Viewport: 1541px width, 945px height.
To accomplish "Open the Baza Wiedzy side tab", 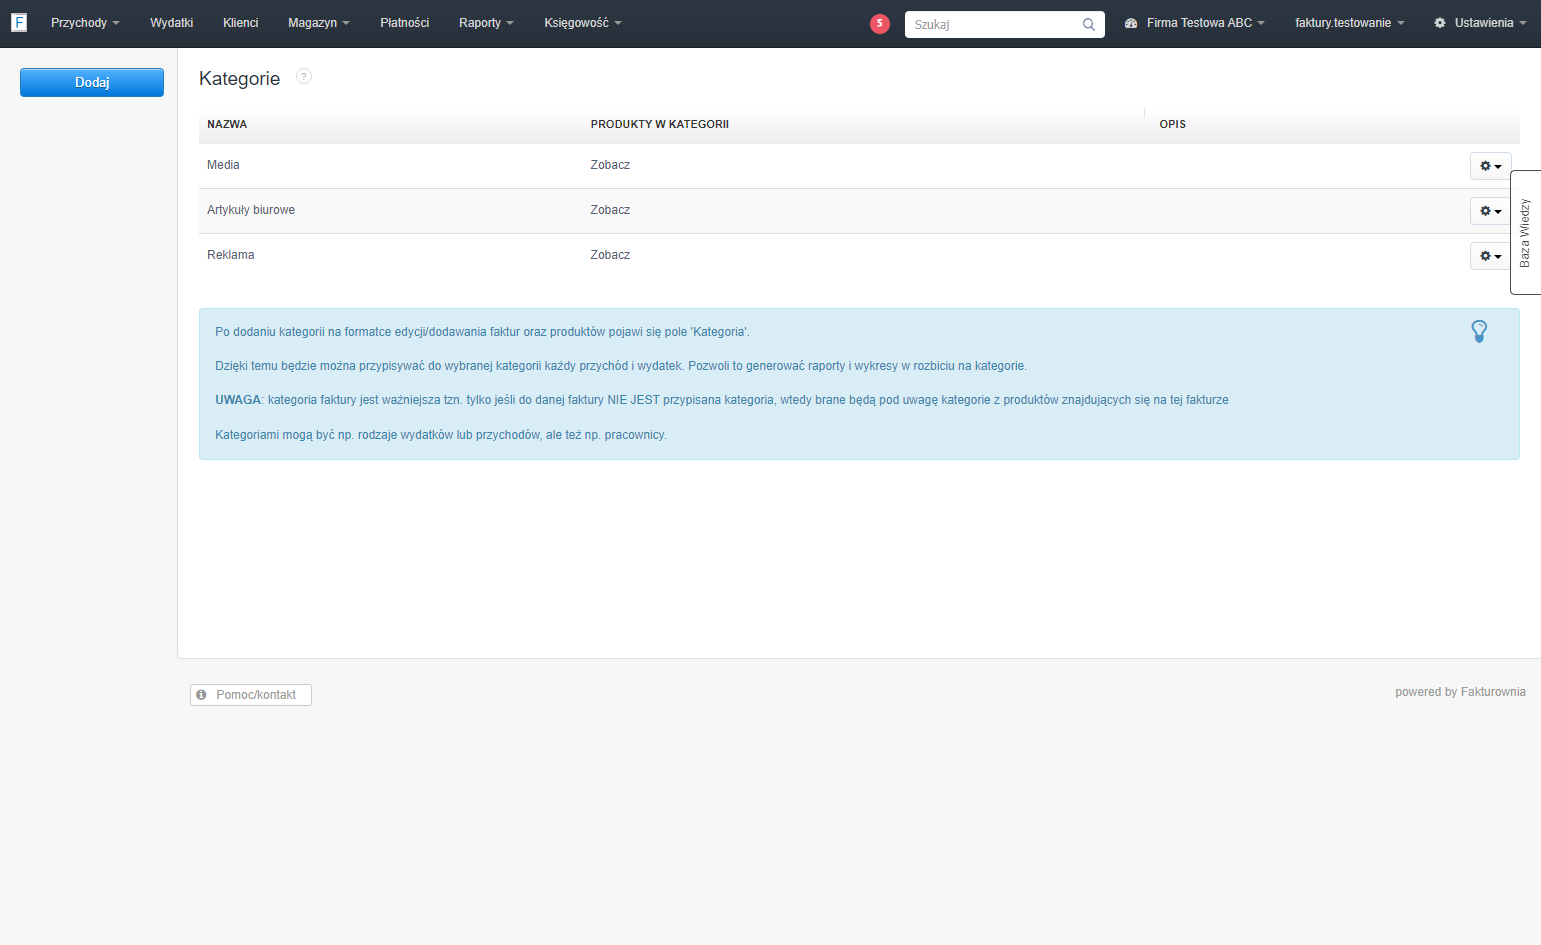I will point(1525,232).
